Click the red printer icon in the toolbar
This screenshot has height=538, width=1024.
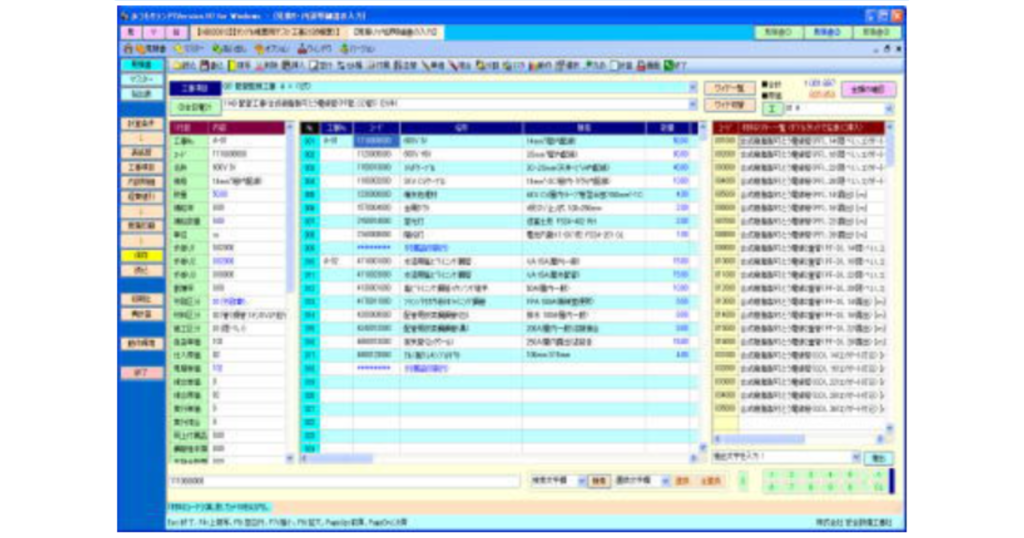641,64
